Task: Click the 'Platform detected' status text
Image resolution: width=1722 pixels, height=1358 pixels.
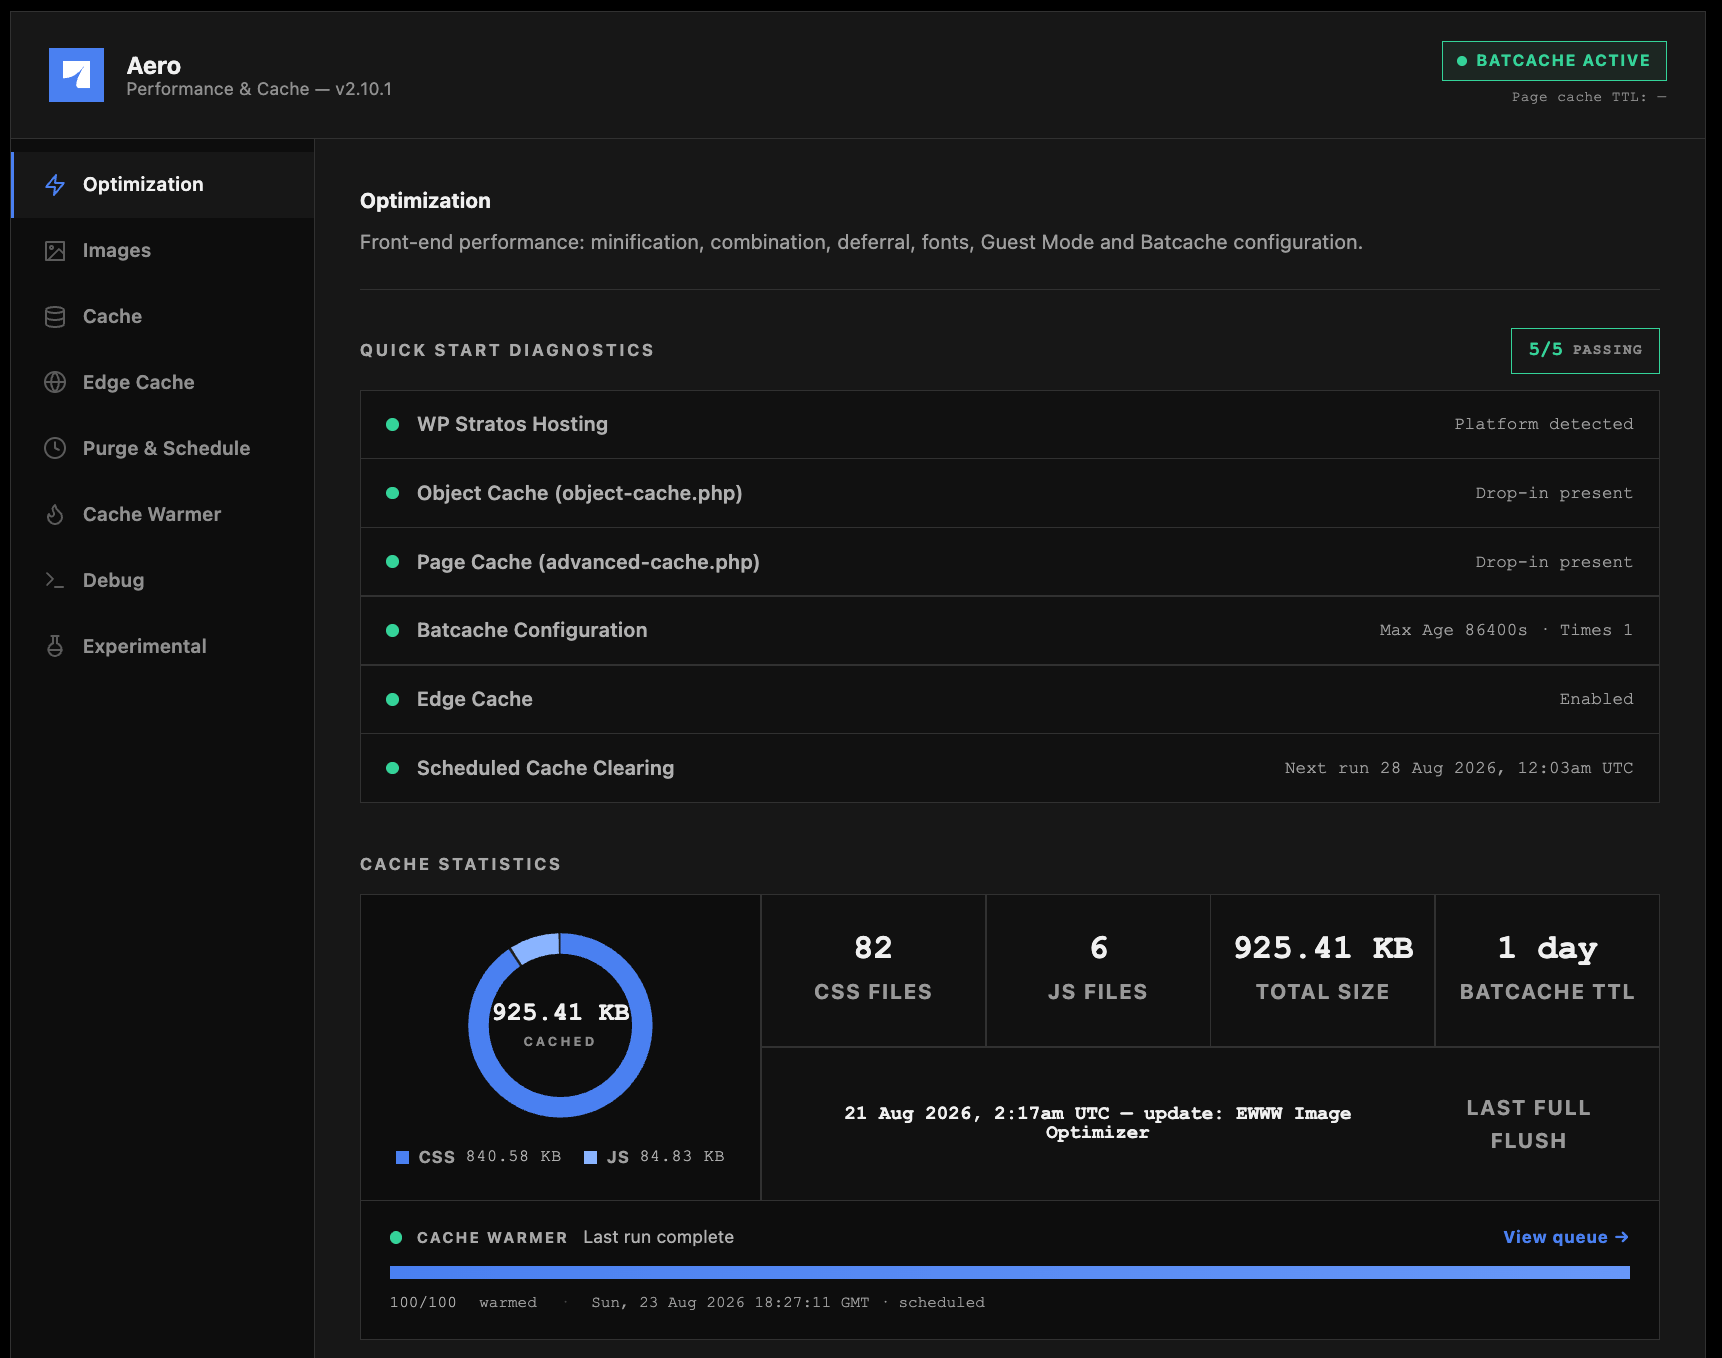Action: [1544, 425]
